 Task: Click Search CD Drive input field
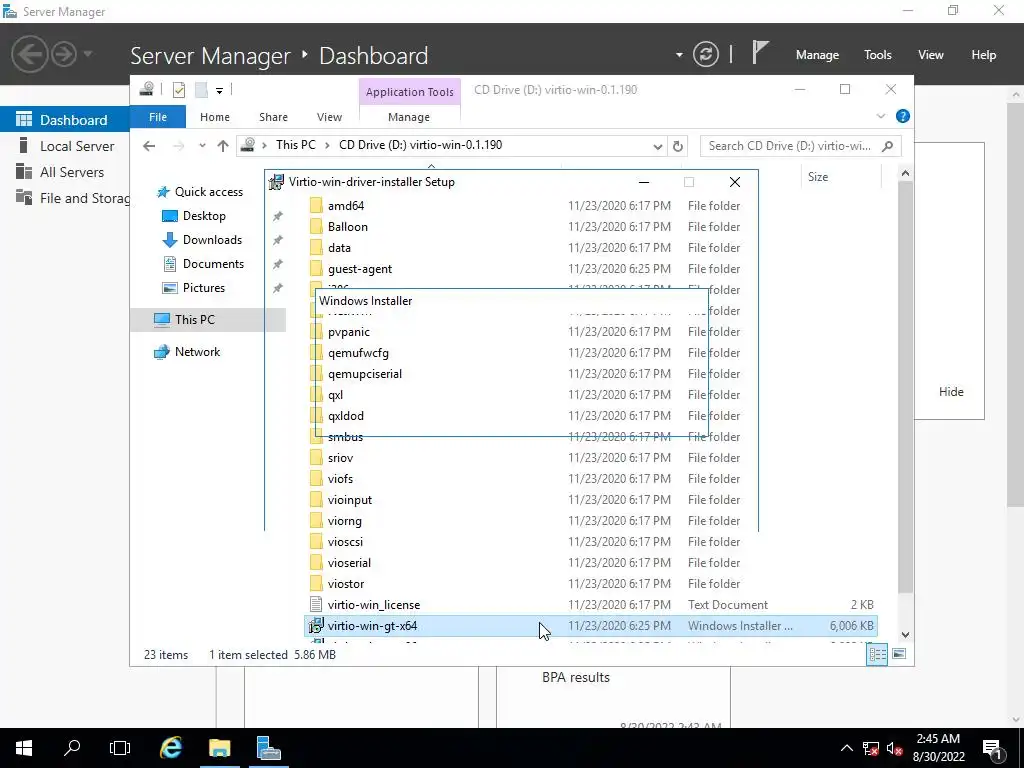pos(801,146)
